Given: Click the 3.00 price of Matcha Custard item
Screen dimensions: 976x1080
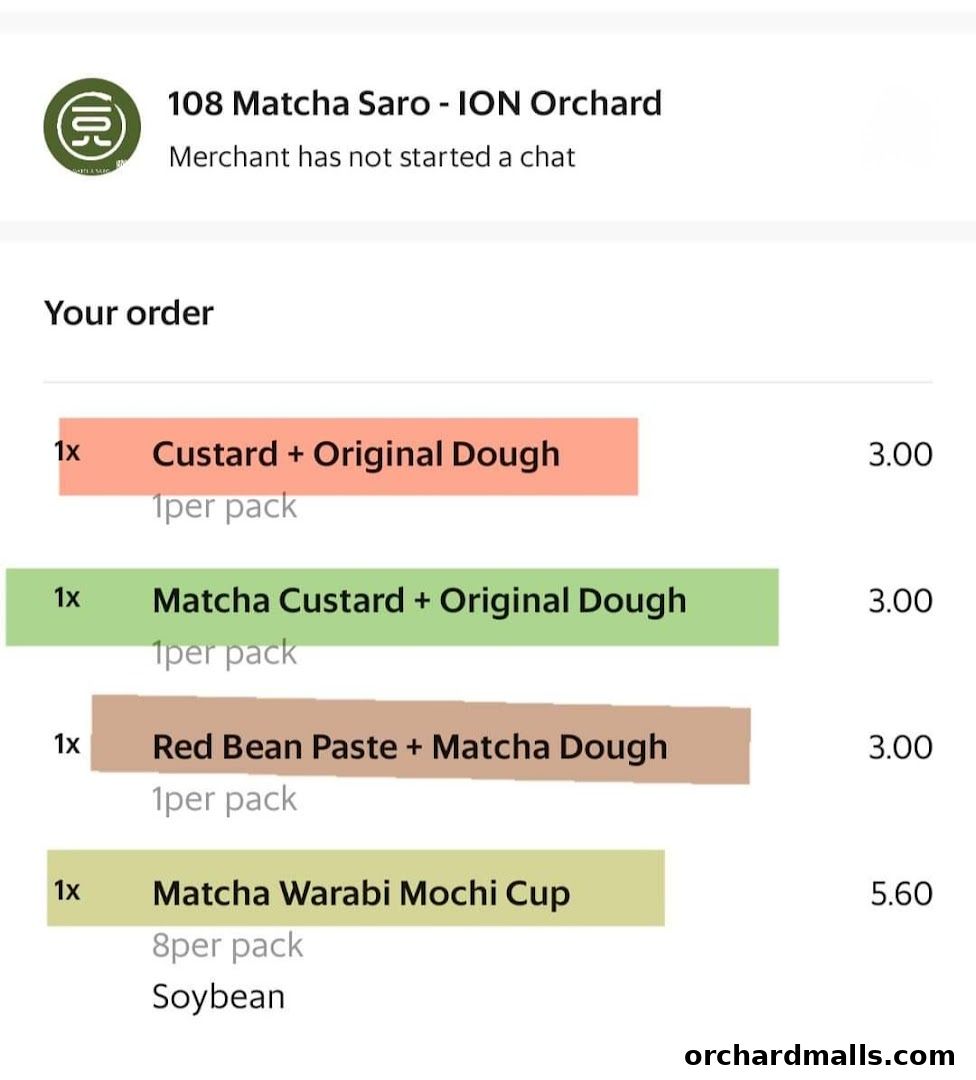Looking at the screenshot, I should click(900, 601).
